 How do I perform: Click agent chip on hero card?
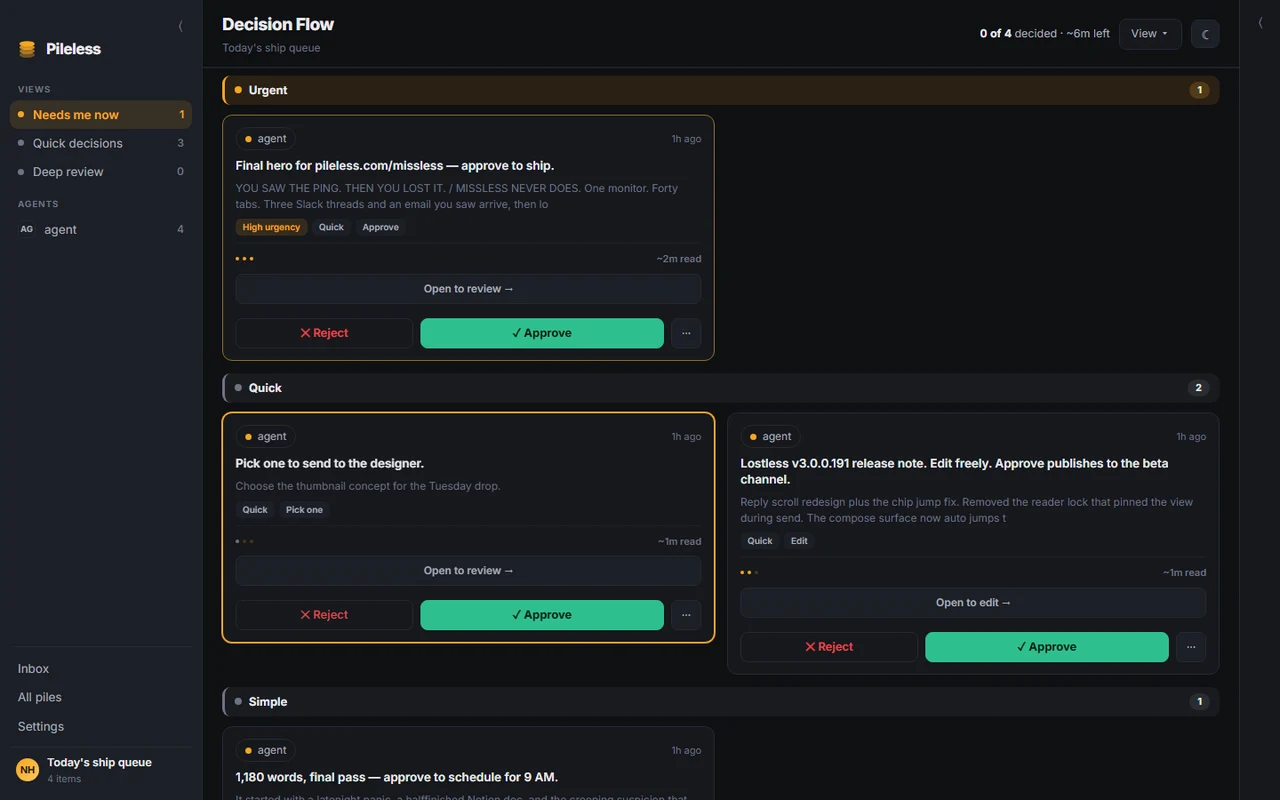(x=265, y=139)
